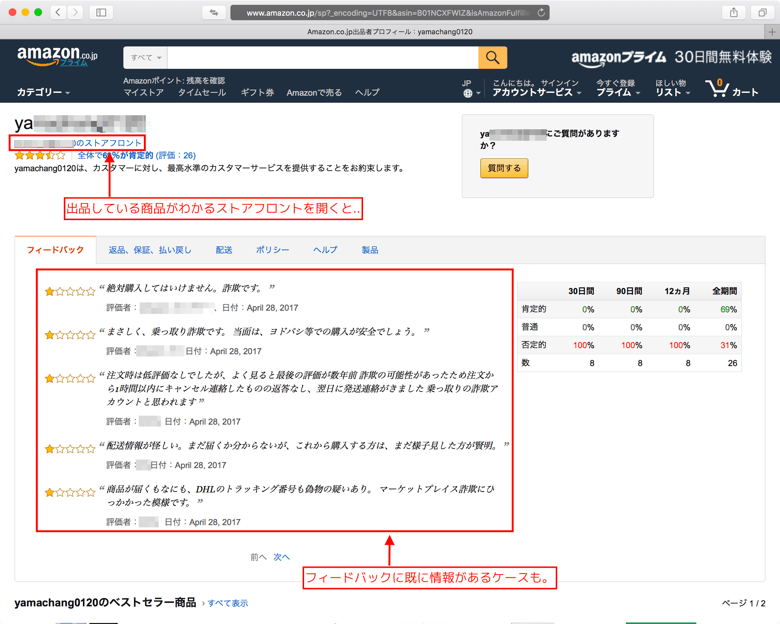Open the カテゴリー dropdown menu

[x=43, y=93]
